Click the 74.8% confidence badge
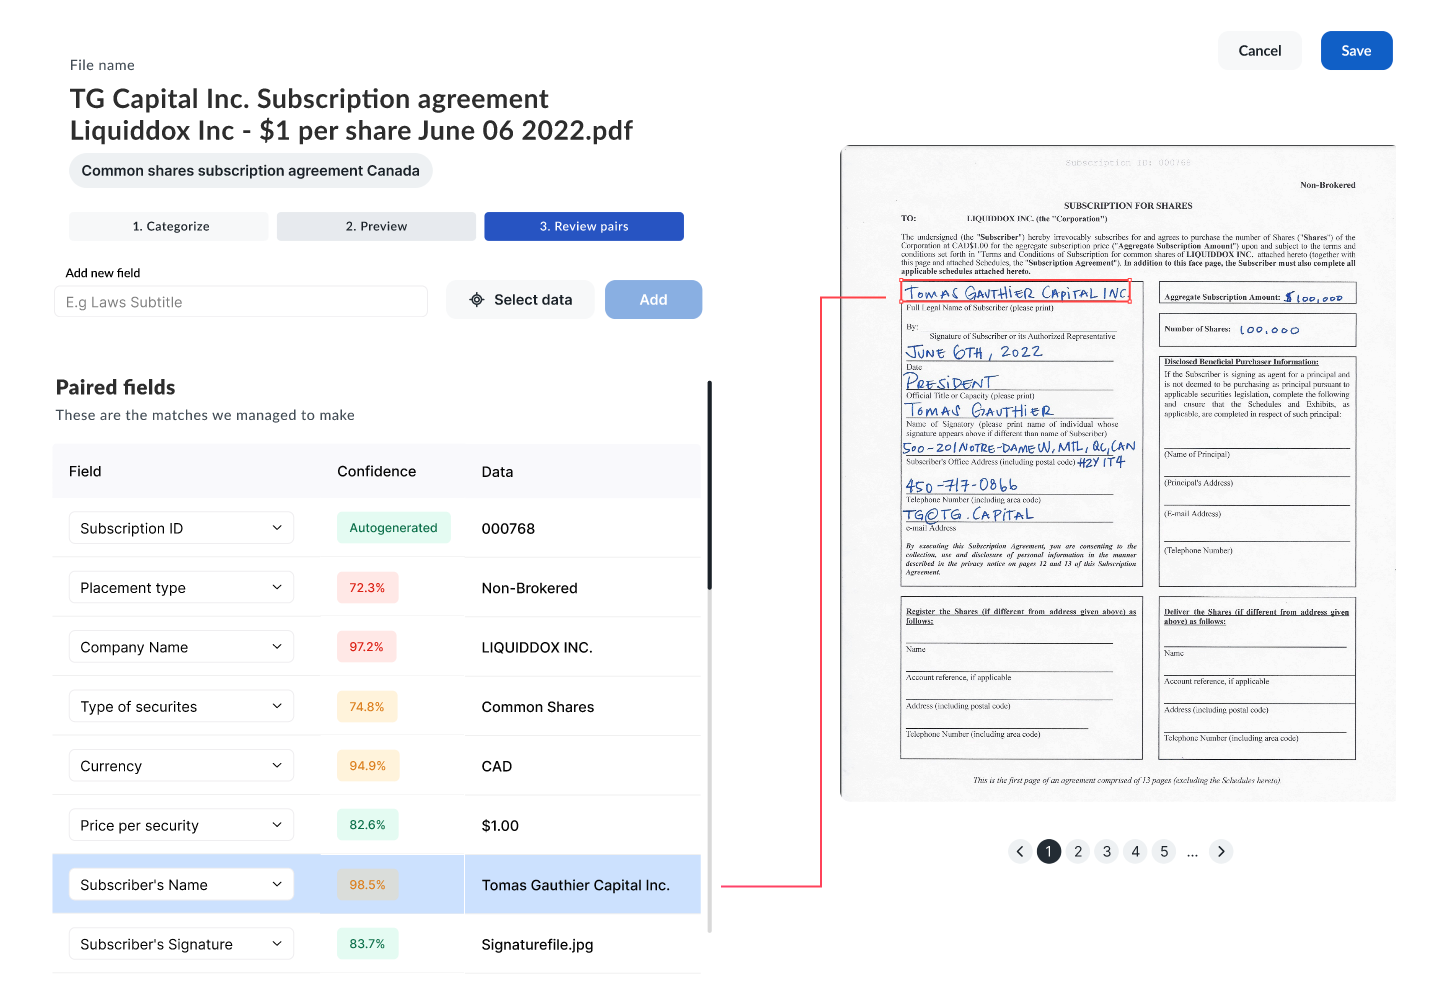 pos(367,707)
